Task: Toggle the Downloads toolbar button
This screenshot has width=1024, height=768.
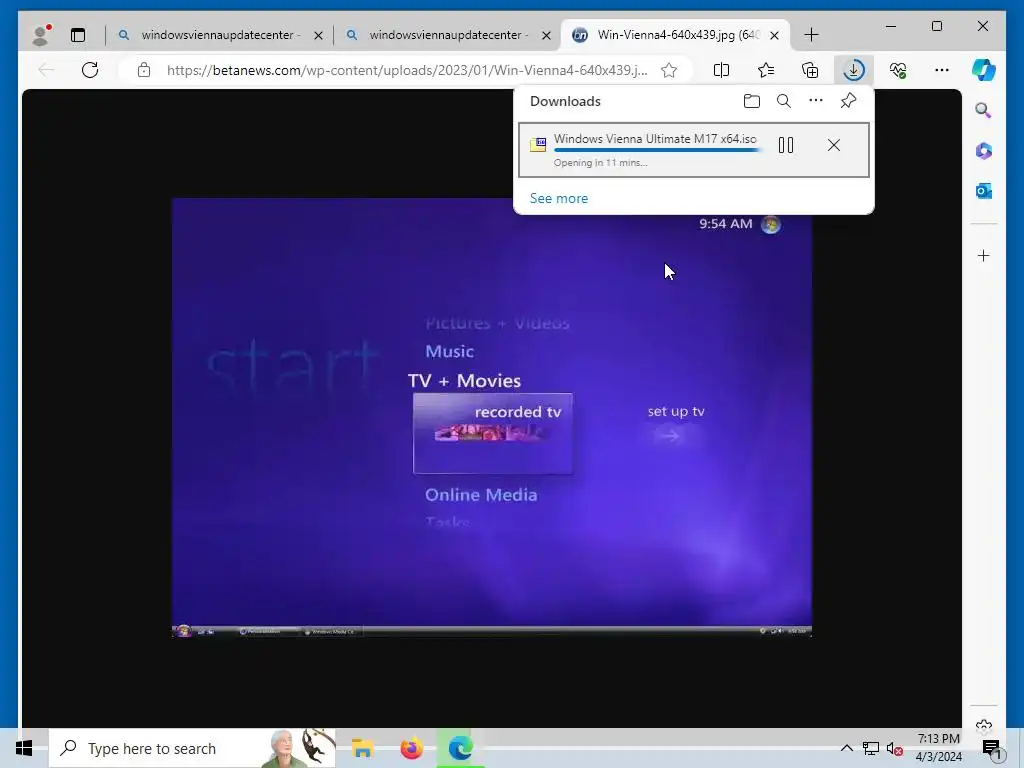Action: [854, 70]
